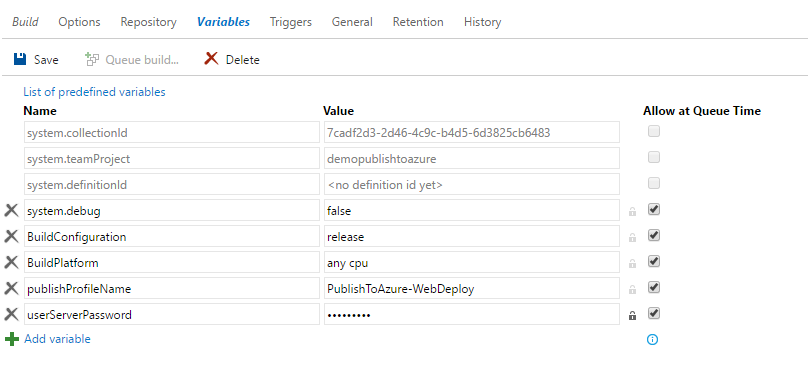Open the queue time info icon

tap(652, 339)
